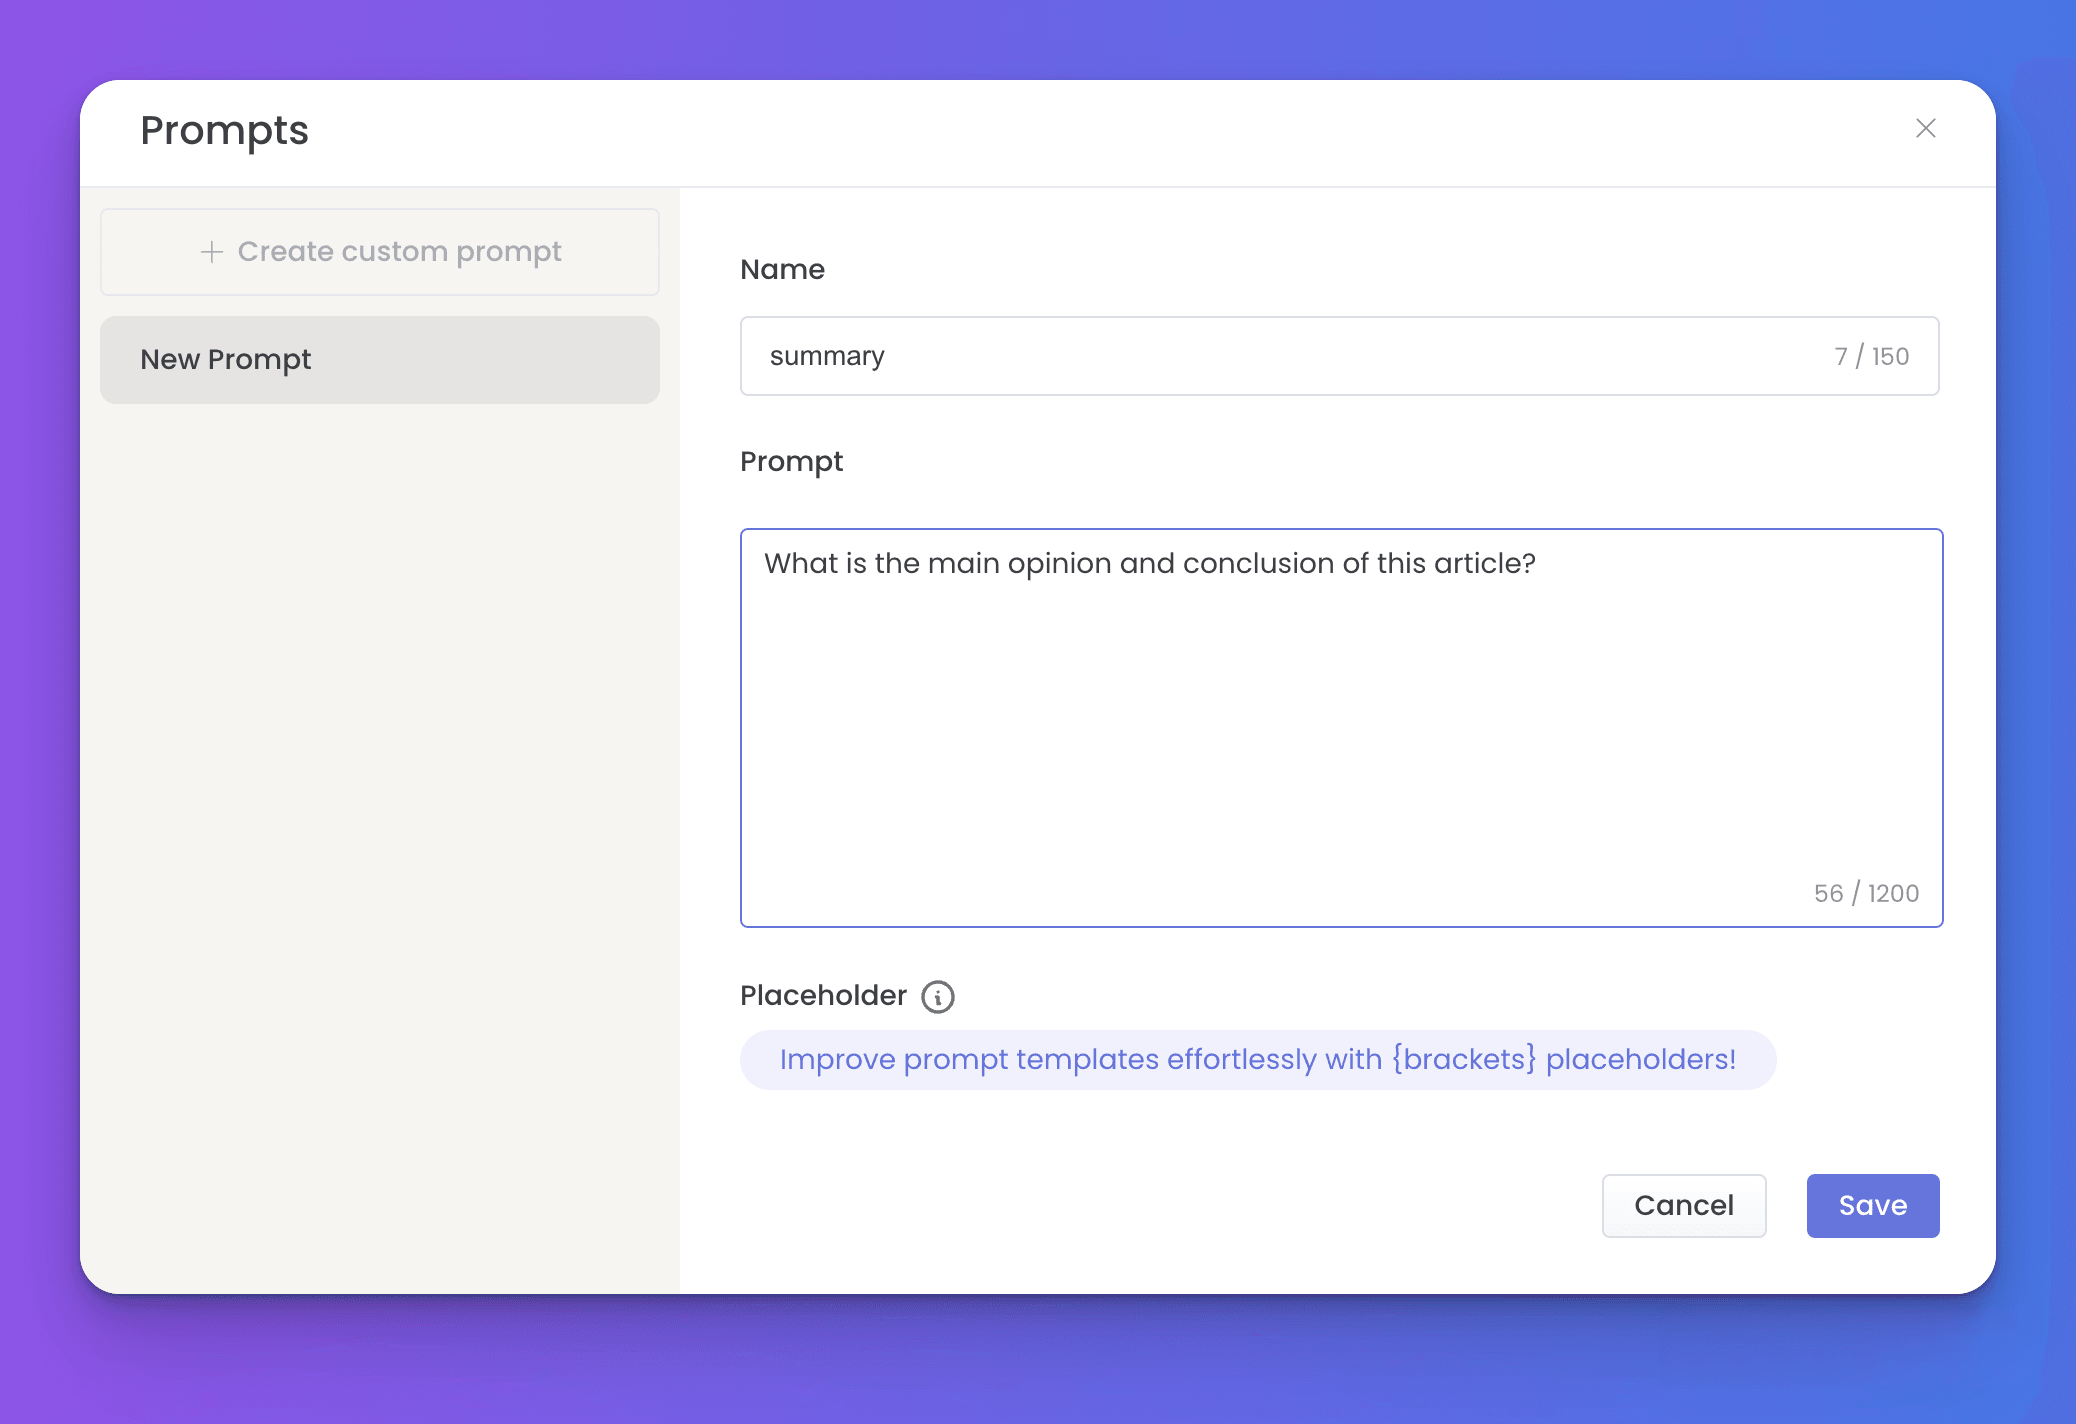Image resolution: width=2076 pixels, height=1424 pixels.
Task: Click the word {brackets} in the tip
Action: (1463, 1060)
